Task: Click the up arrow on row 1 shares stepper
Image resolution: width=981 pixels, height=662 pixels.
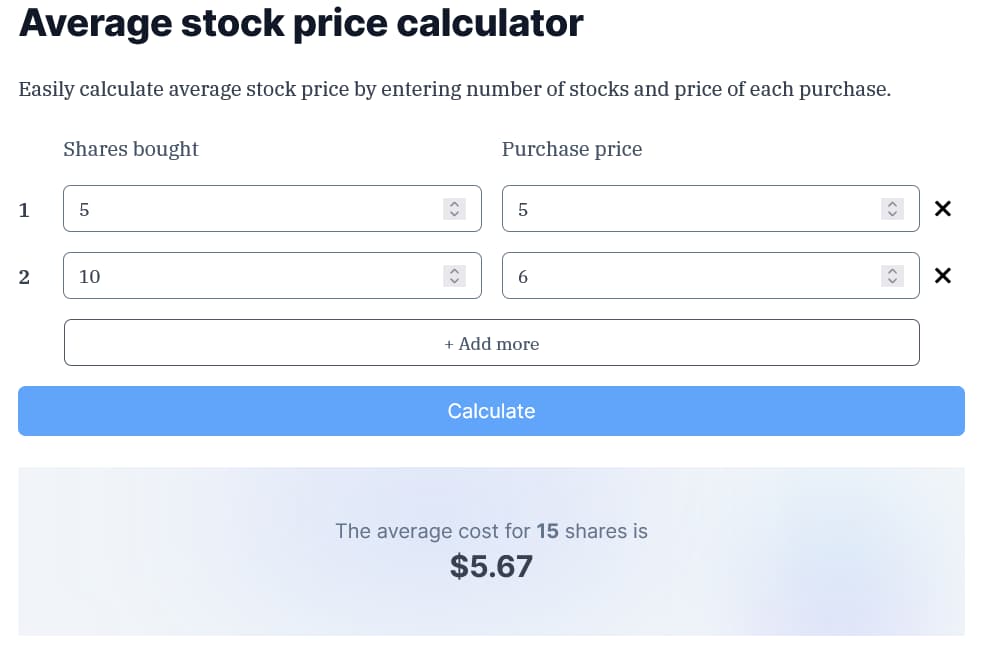Action: tap(454, 204)
